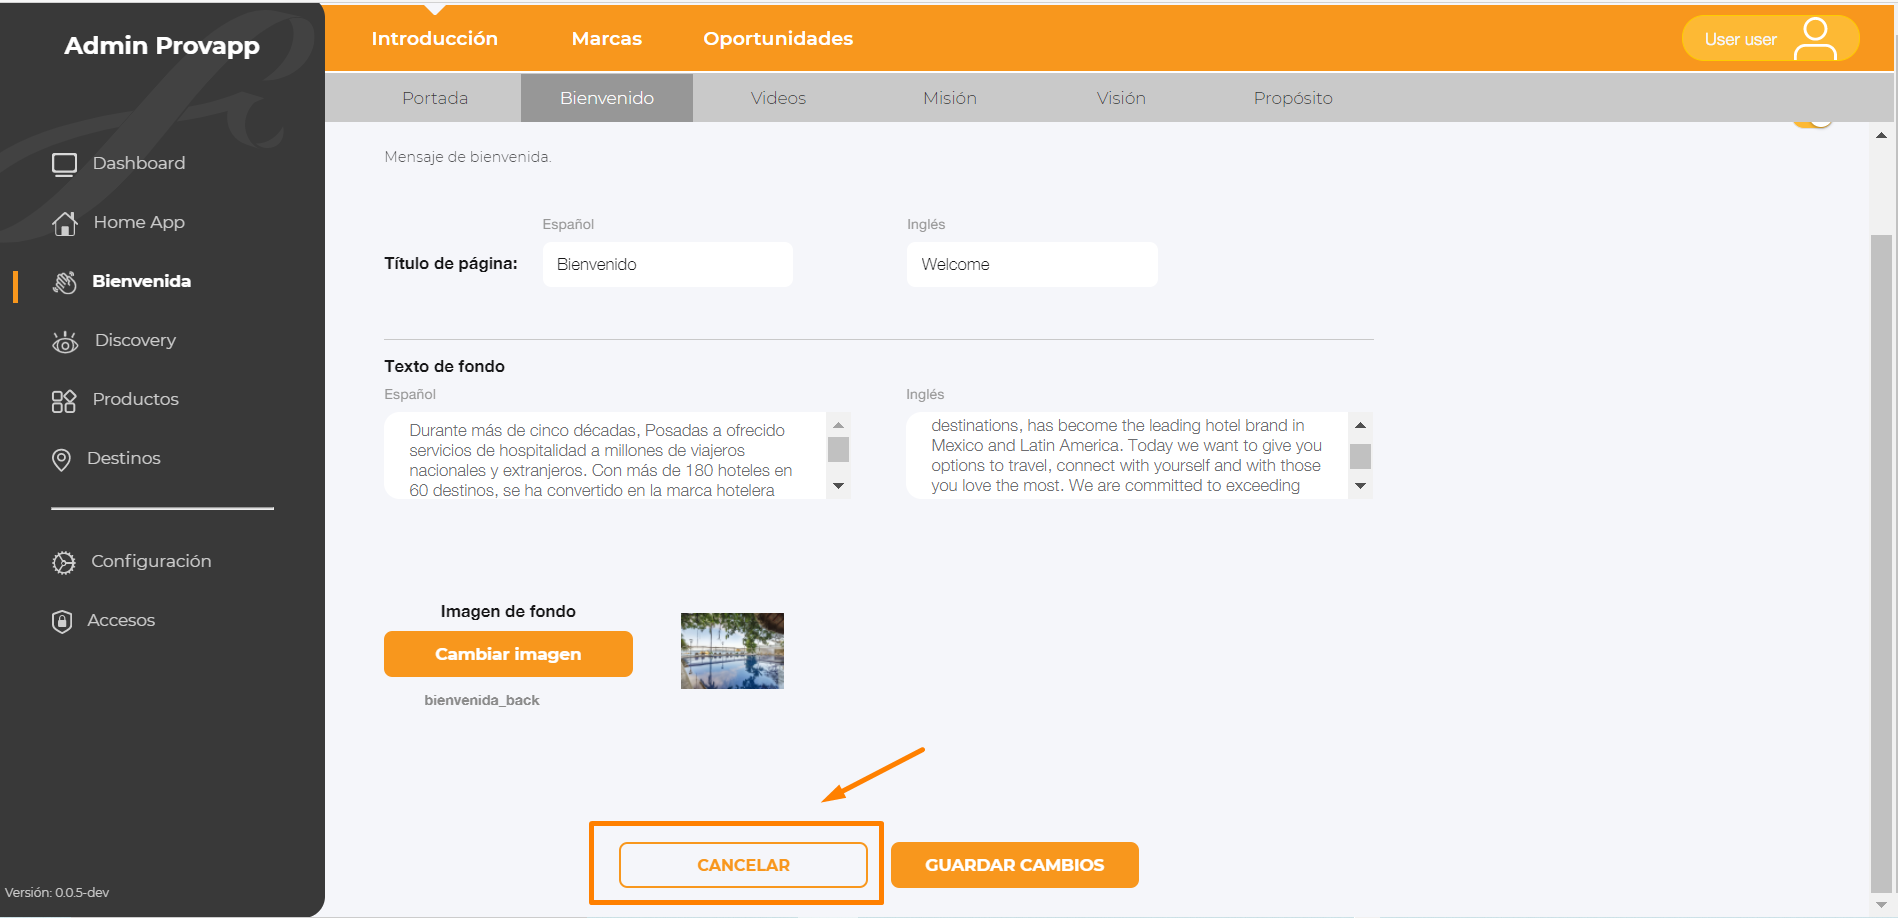The image size is (1898, 918).
Task: Click the Cambiar imagen button
Action: [508, 654]
